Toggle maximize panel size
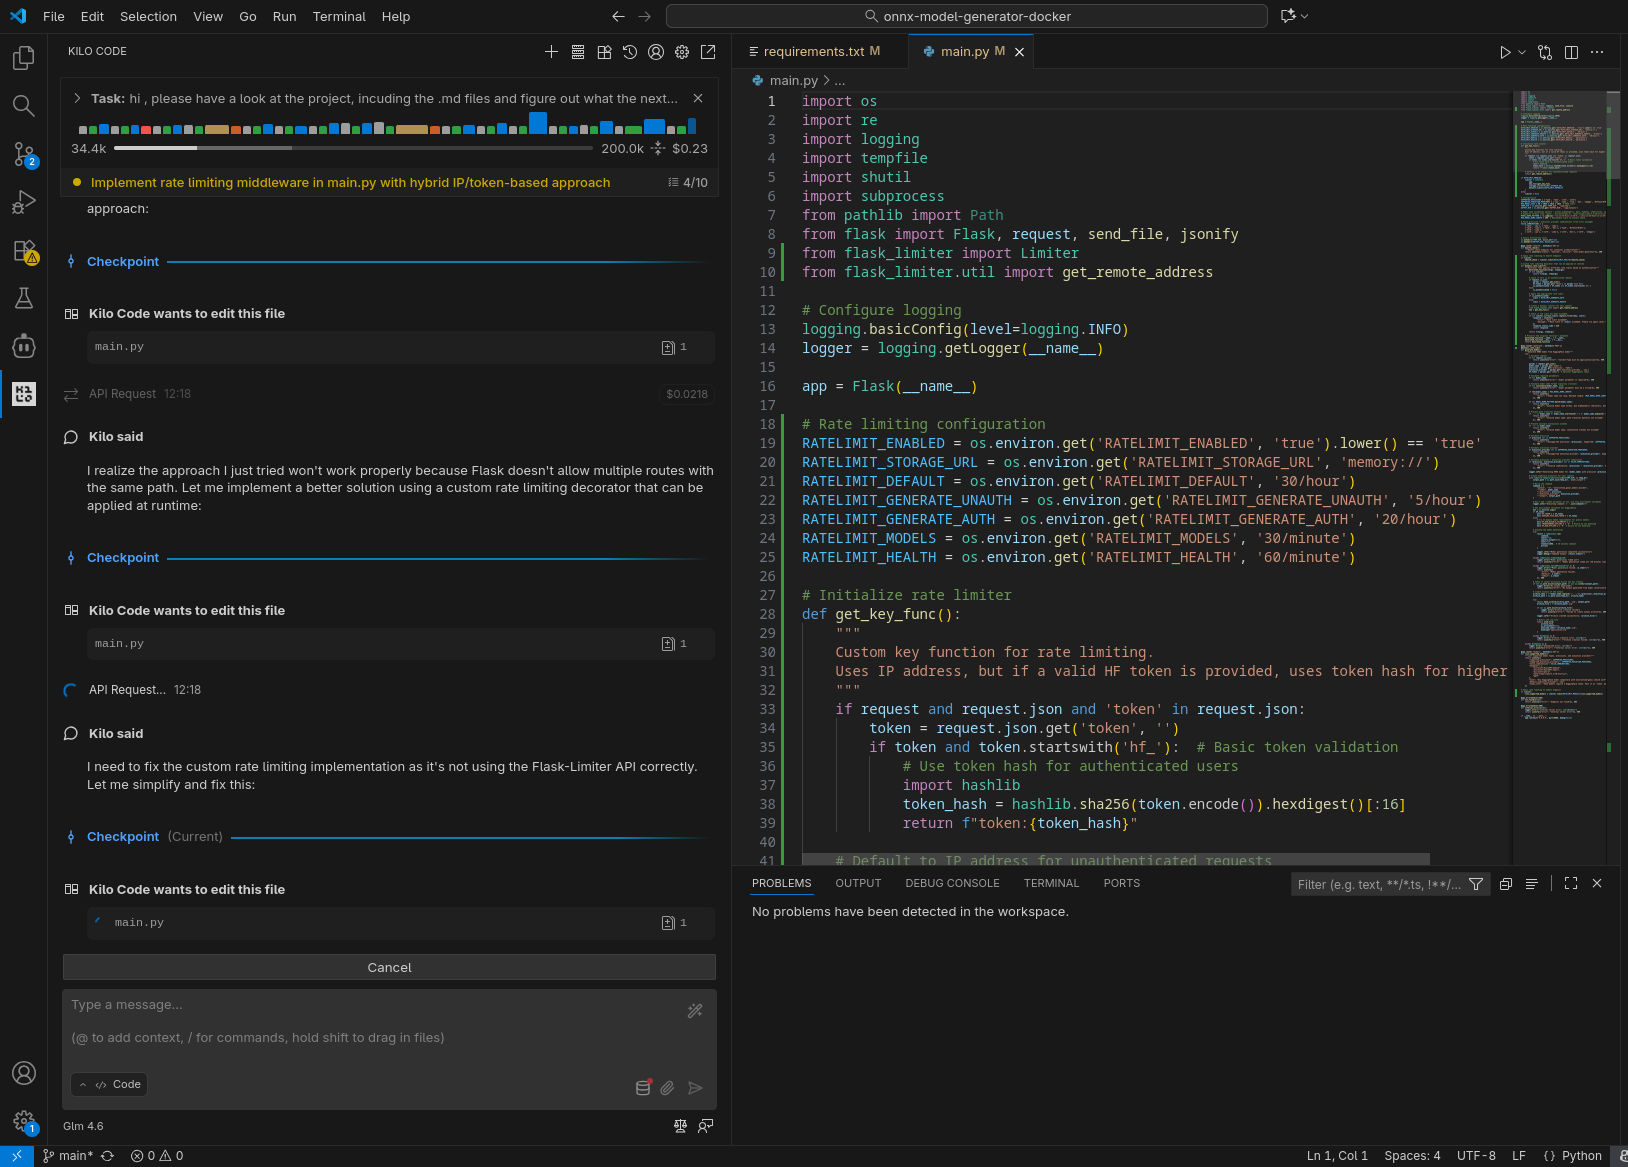This screenshot has height=1167, width=1628. [x=1571, y=883]
